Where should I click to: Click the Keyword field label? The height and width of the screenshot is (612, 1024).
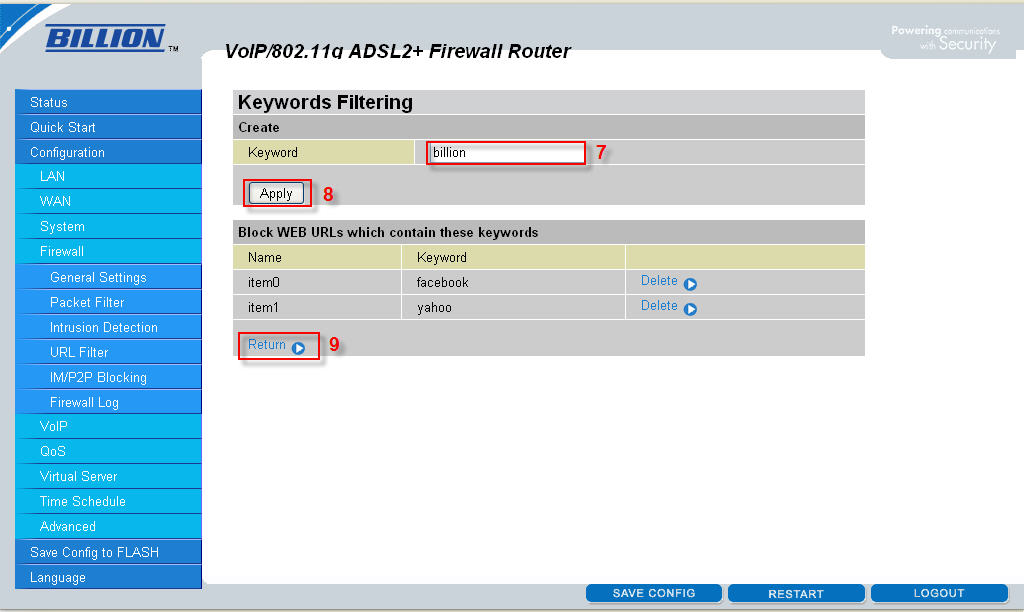click(273, 152)
